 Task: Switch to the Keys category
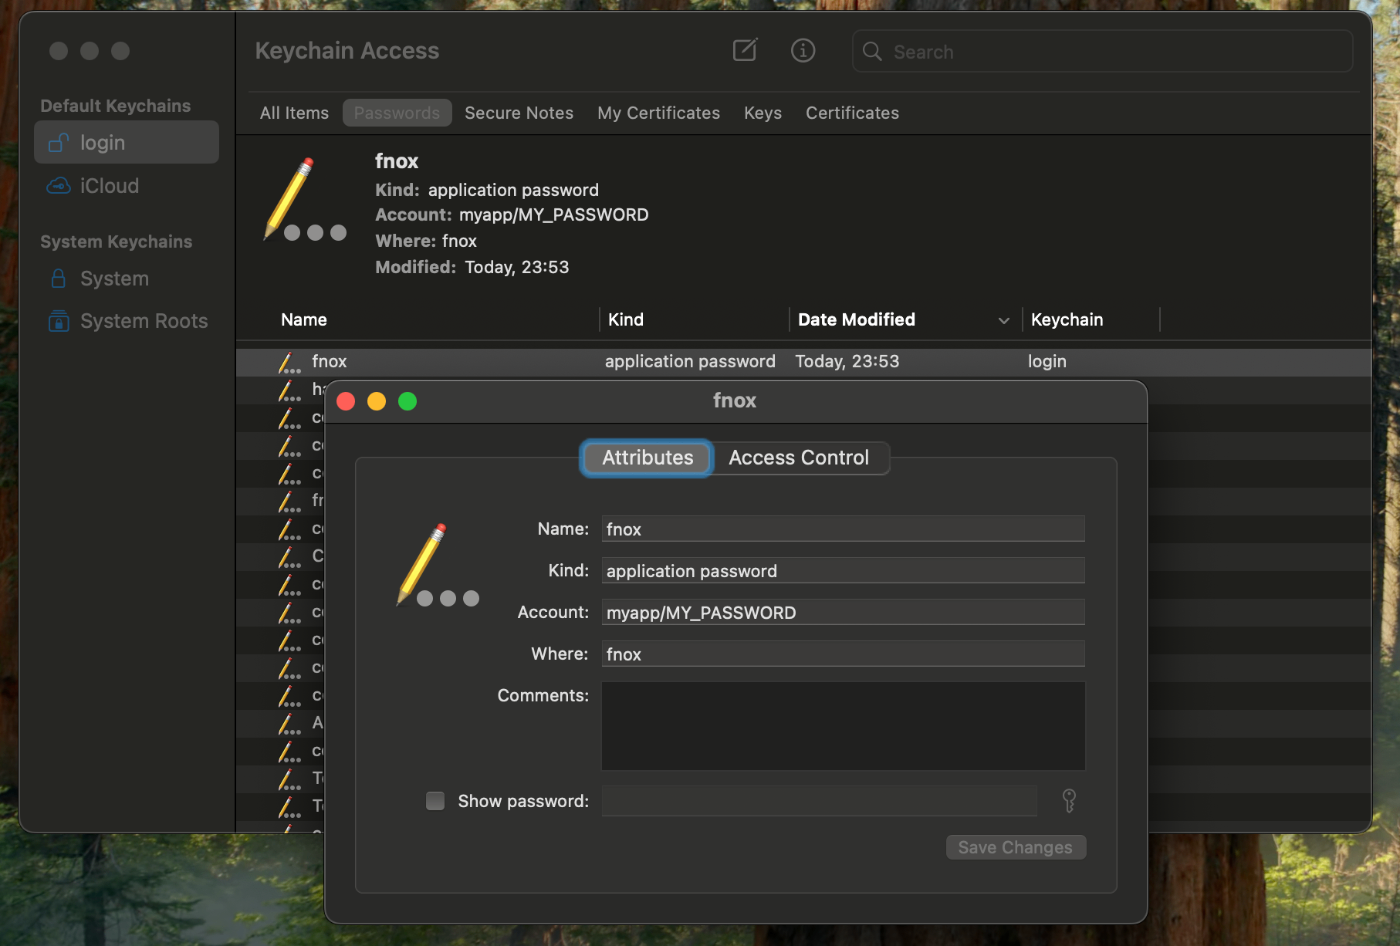point(763,113)
